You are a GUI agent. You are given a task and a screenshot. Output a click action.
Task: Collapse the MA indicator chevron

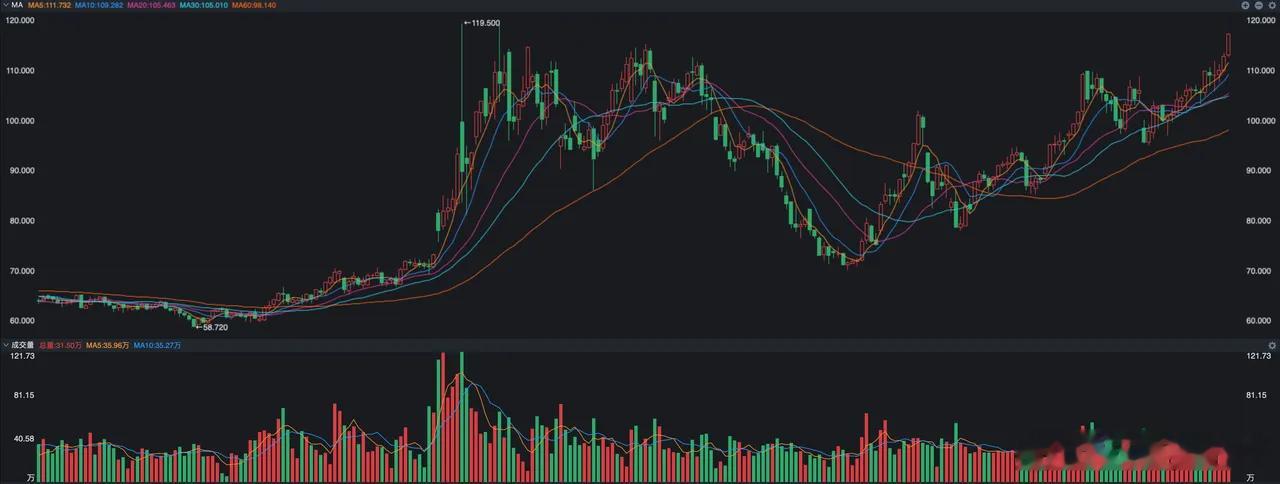pyautogui.click(x=5, y=5)
